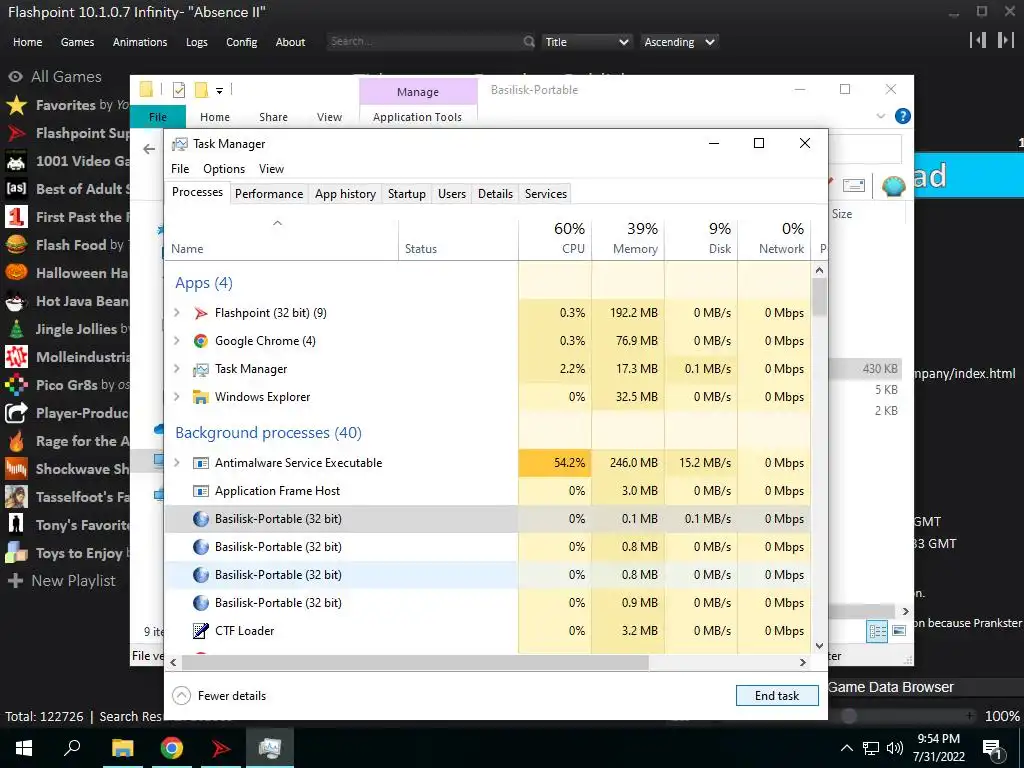Open Task Manager Options menu
1024x768 pixels.
coord(224,169)
